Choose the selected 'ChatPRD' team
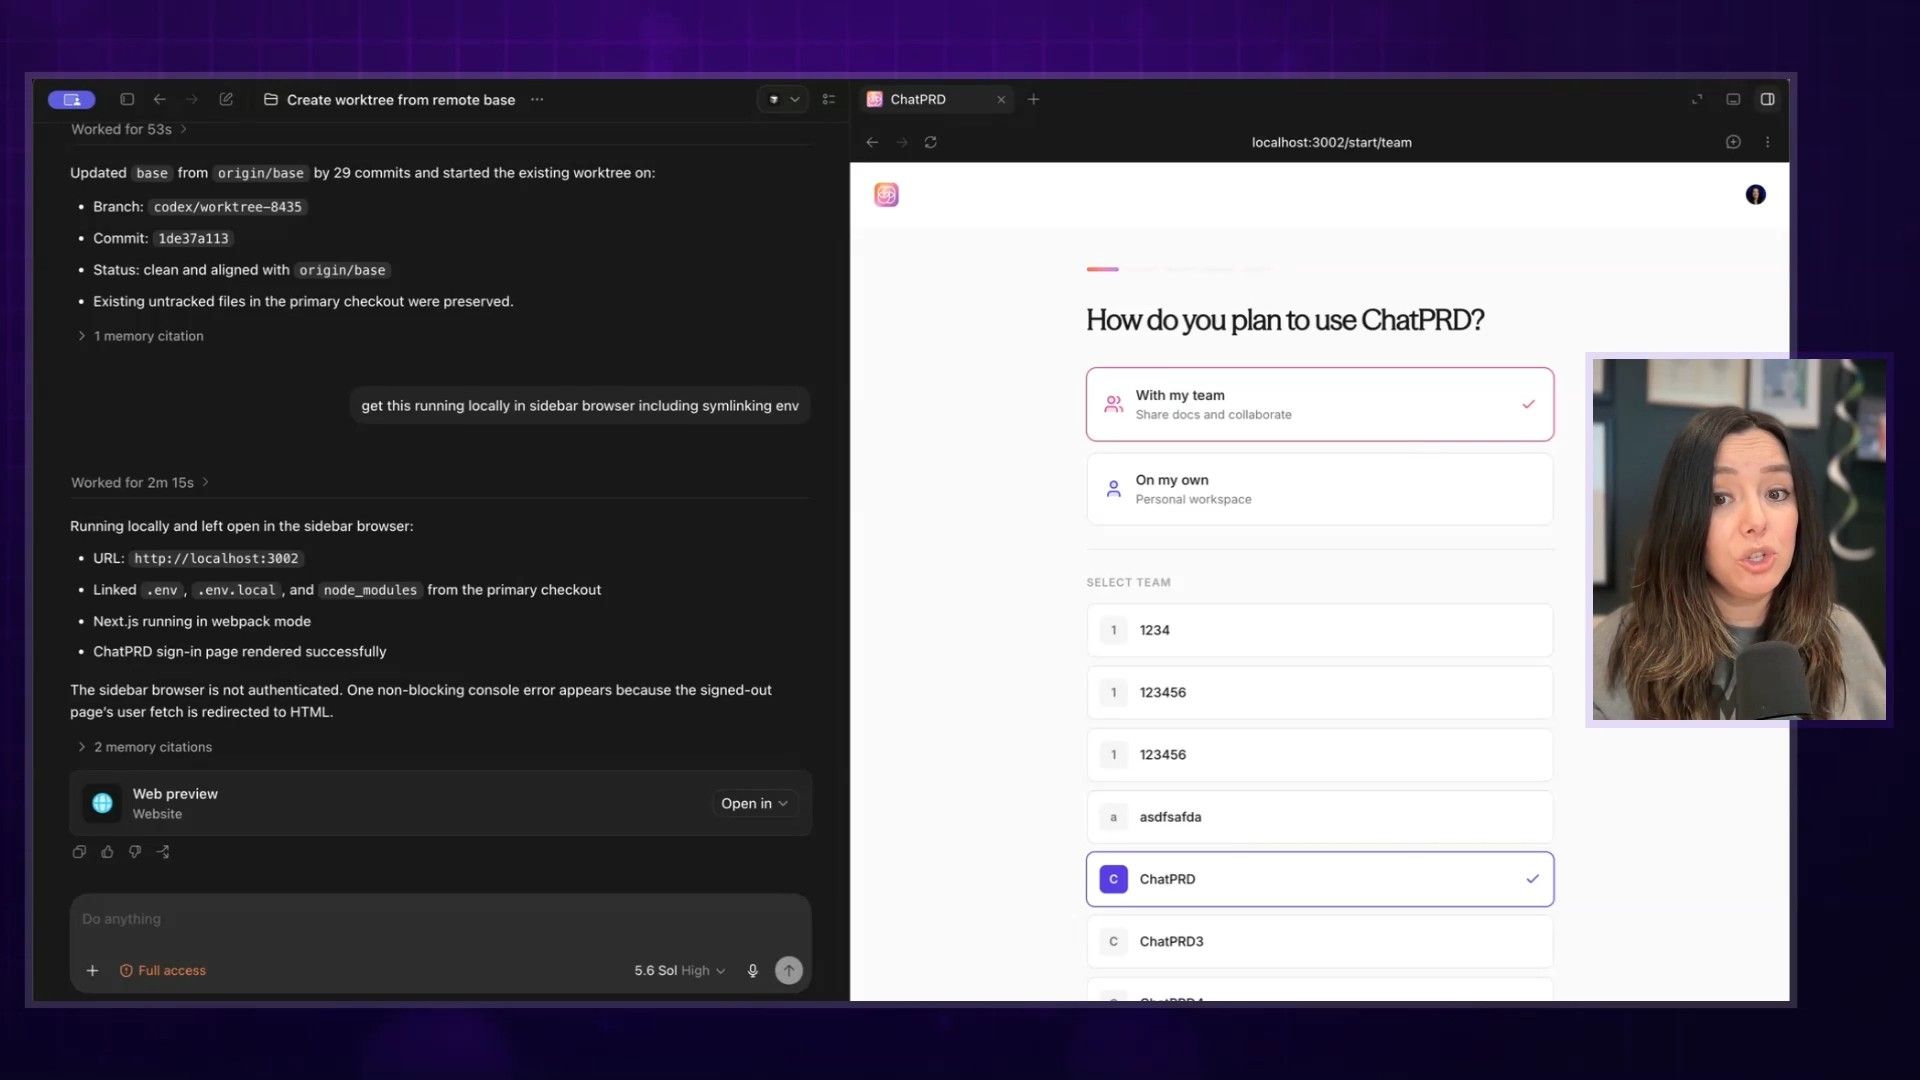This screenshot has height=1080, width=1920. (x=1320, y=879)
